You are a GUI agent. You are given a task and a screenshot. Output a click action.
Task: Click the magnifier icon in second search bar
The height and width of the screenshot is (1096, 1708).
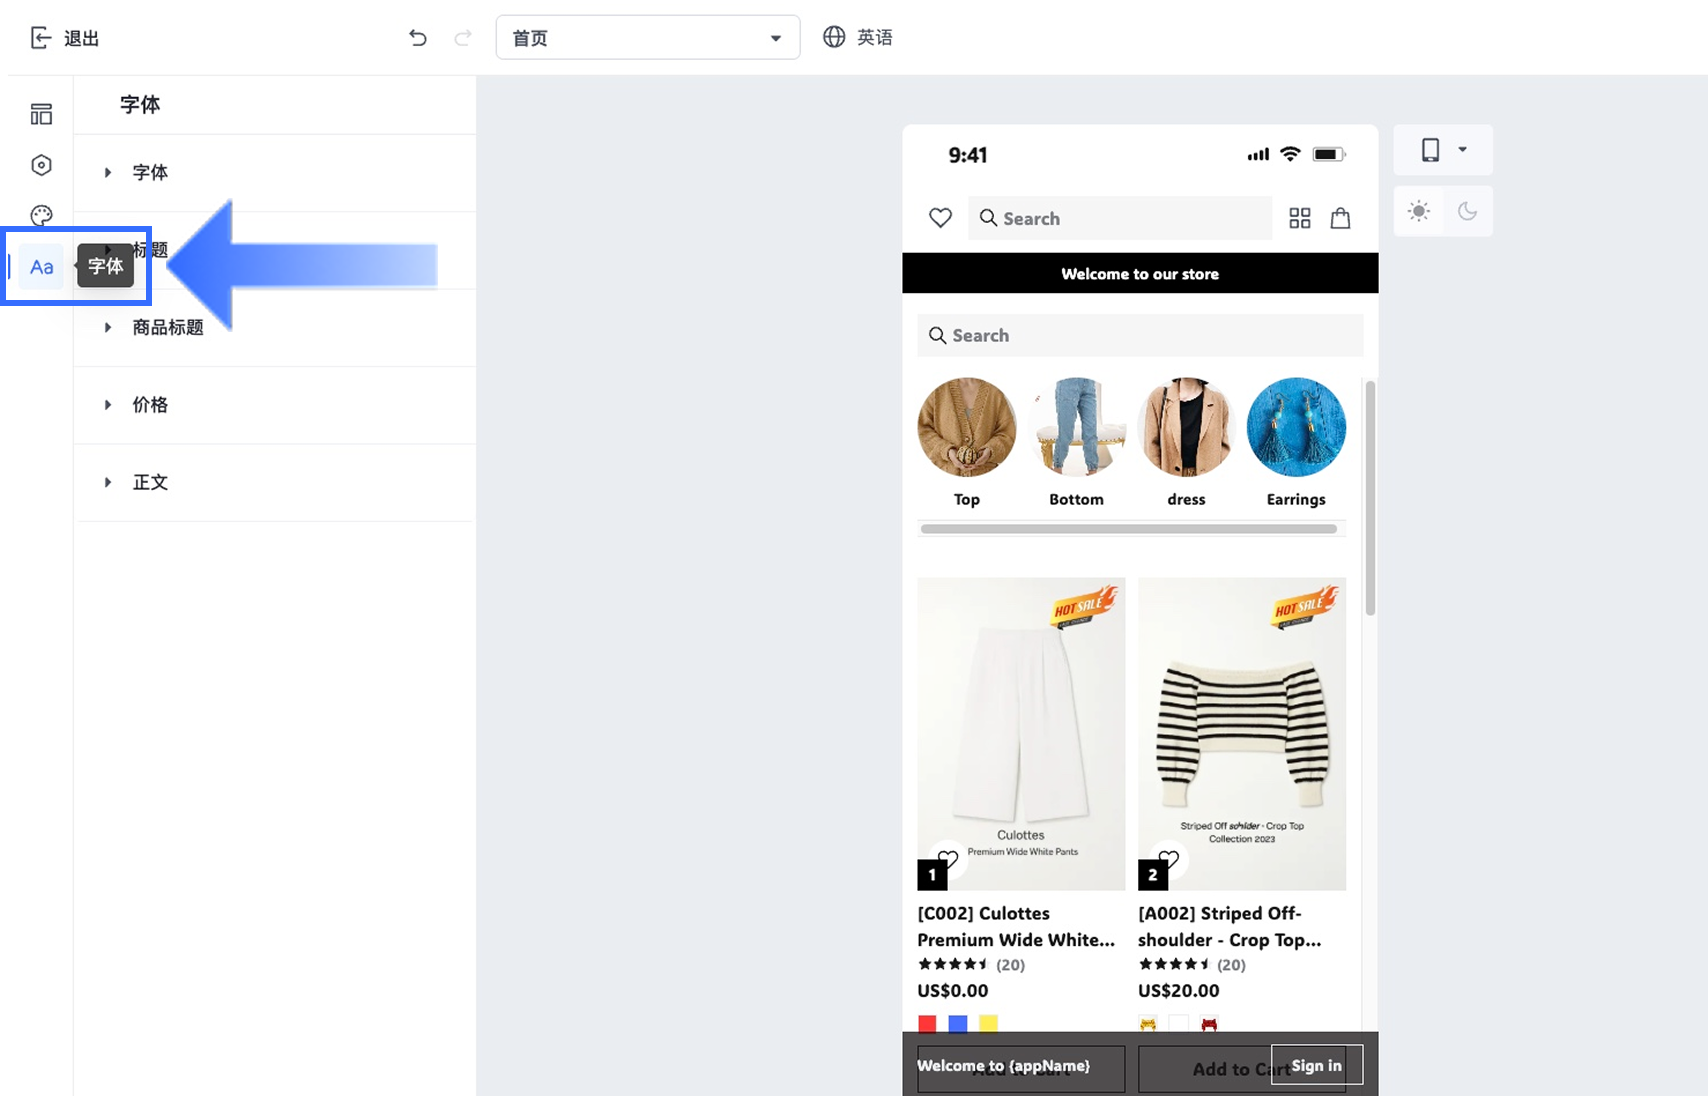coord(937,336)
